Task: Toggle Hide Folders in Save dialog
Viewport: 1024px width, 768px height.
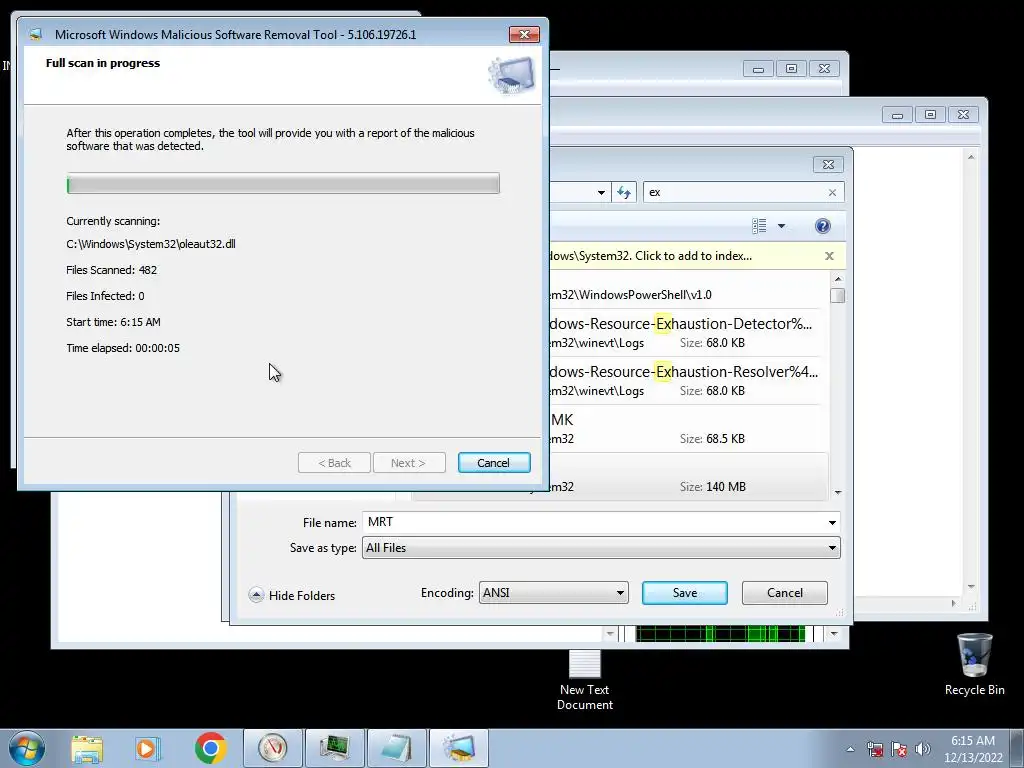Action: tap(292, 595)
